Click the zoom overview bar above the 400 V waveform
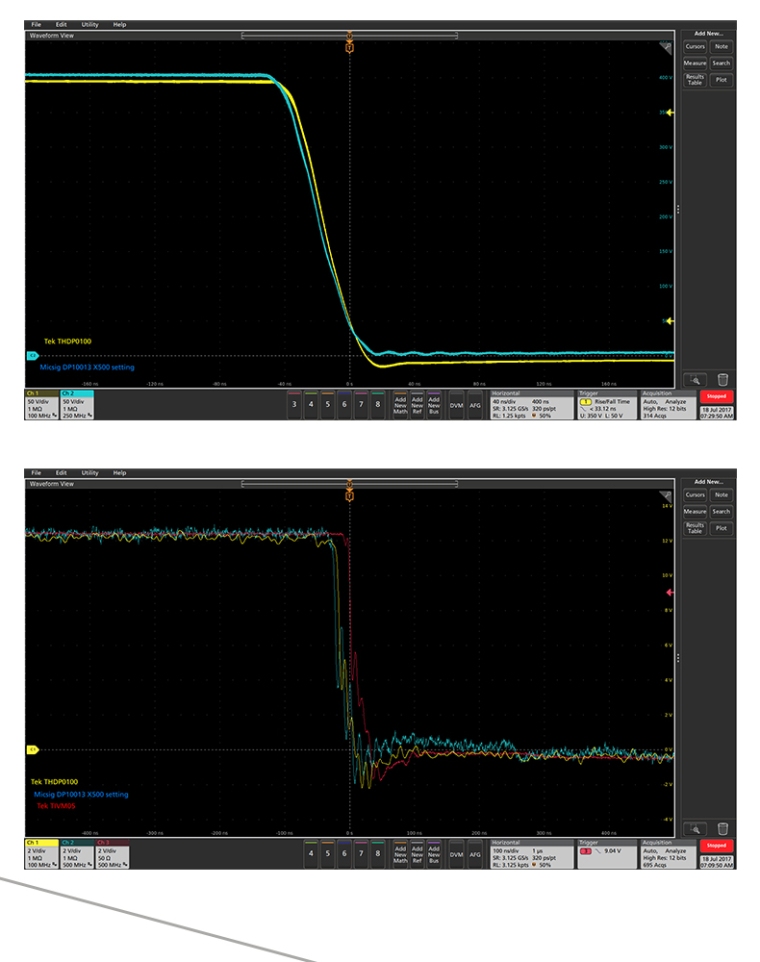 349,36
